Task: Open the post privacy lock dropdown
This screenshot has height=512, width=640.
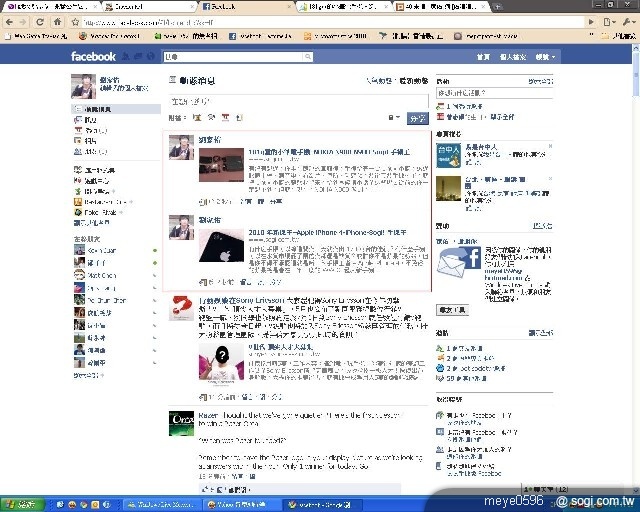Action: pos(393,118)
